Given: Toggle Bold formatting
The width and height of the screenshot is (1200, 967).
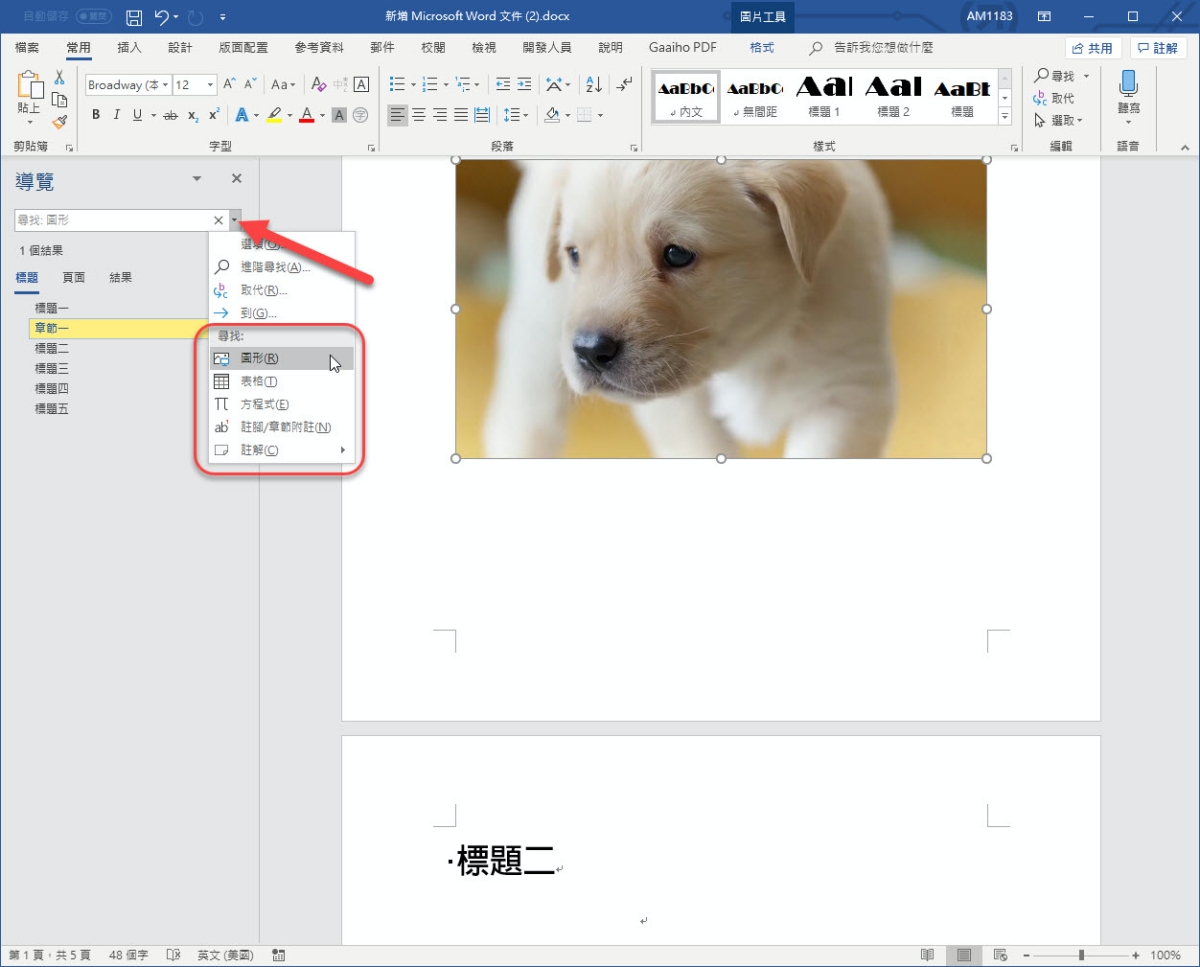Looking at the screenshot, I should (96, 115).
